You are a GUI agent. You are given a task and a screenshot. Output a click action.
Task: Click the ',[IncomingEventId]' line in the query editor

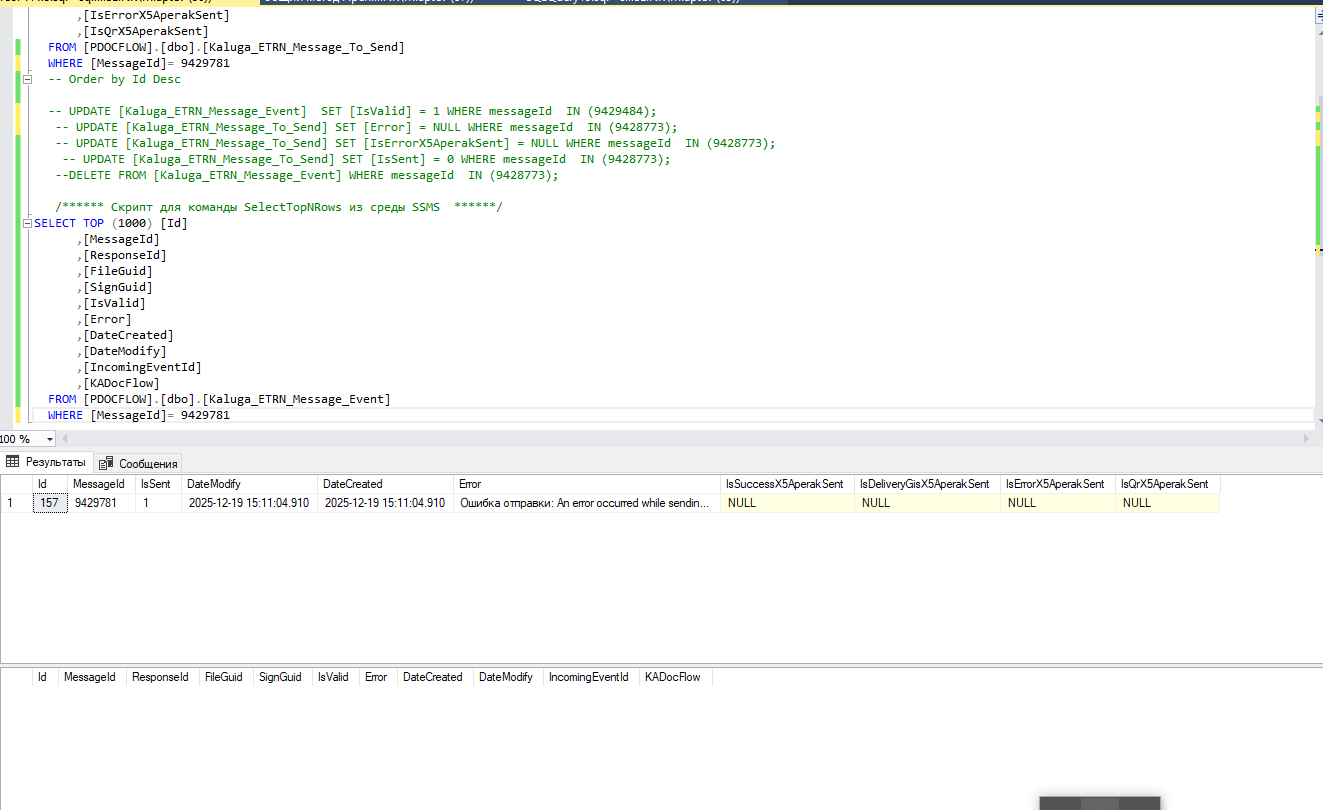pyautogui.click(x=139, y=367)
